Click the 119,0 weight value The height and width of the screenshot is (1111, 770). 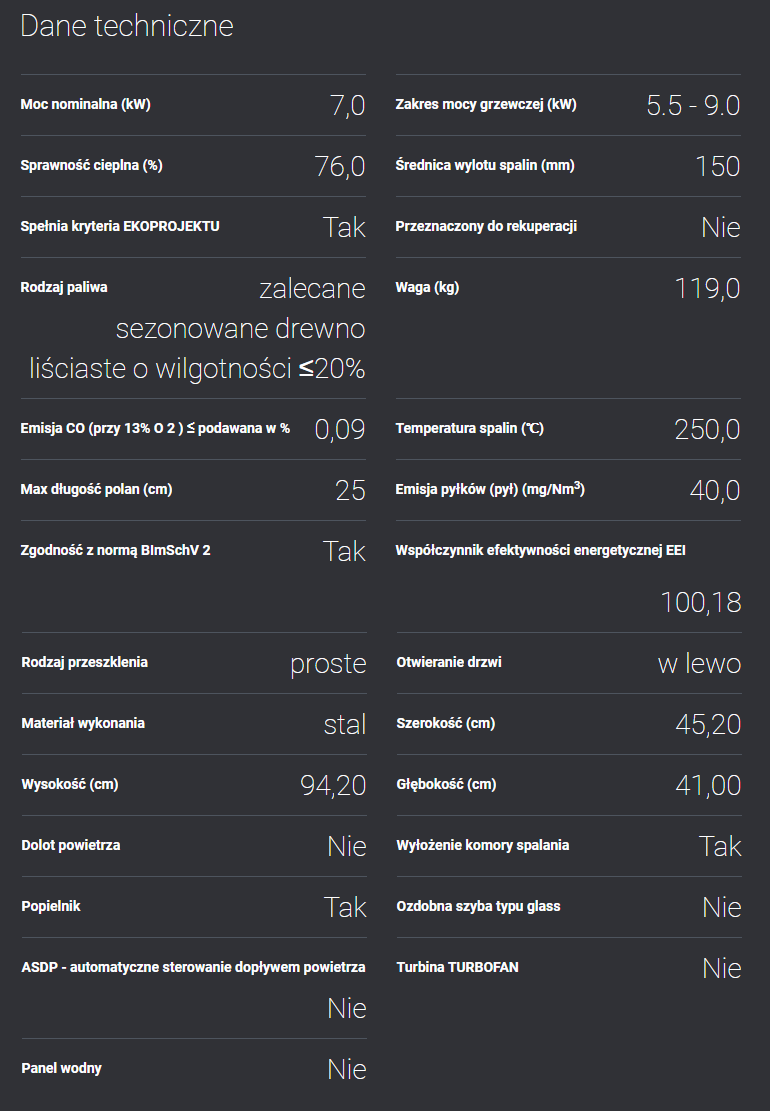[708, 288]
